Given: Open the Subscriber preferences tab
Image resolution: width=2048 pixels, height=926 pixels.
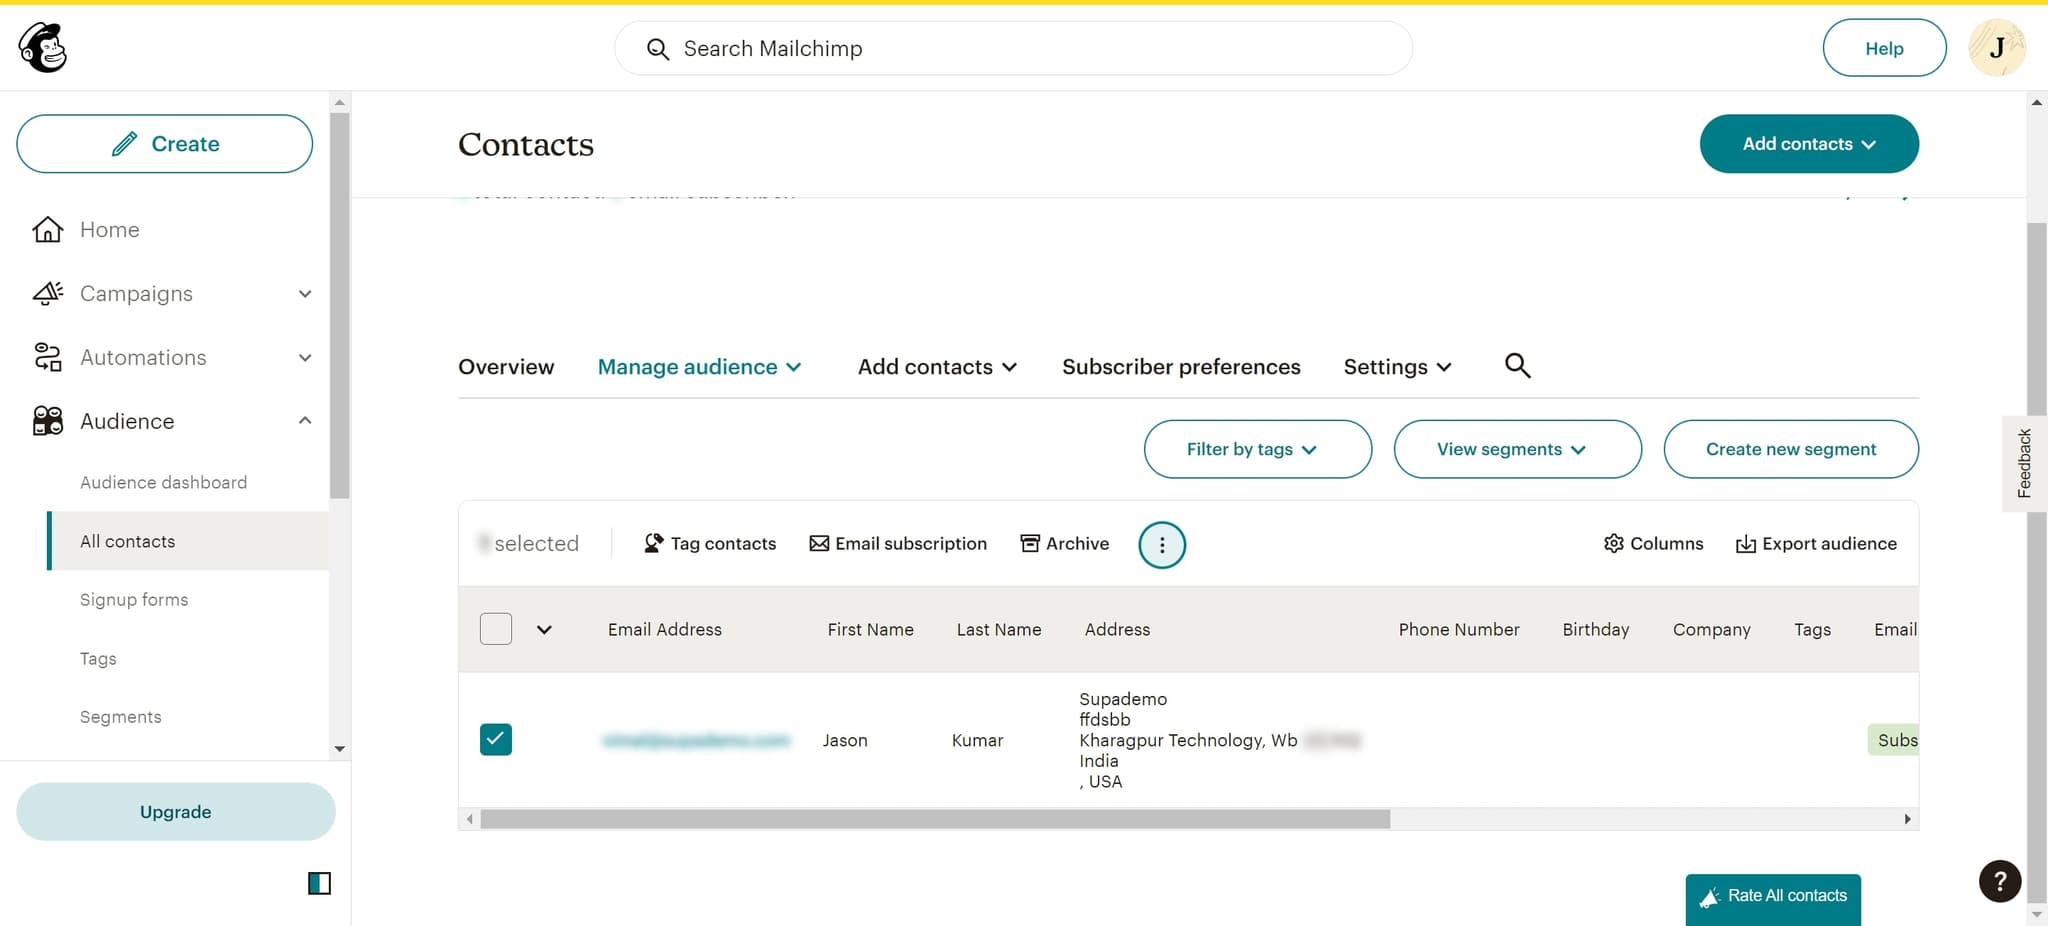Looking at the screenshot, I should [x=1181, y=366].
